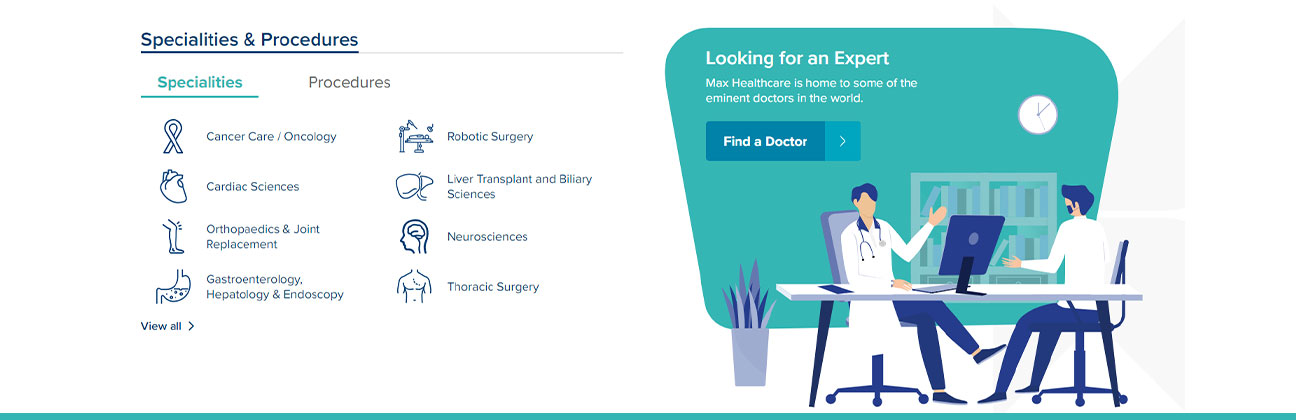The width and height of the screenshot is (1296, 420).
Task: Open the View all specialities link
Action: click(x=161, y=326)
